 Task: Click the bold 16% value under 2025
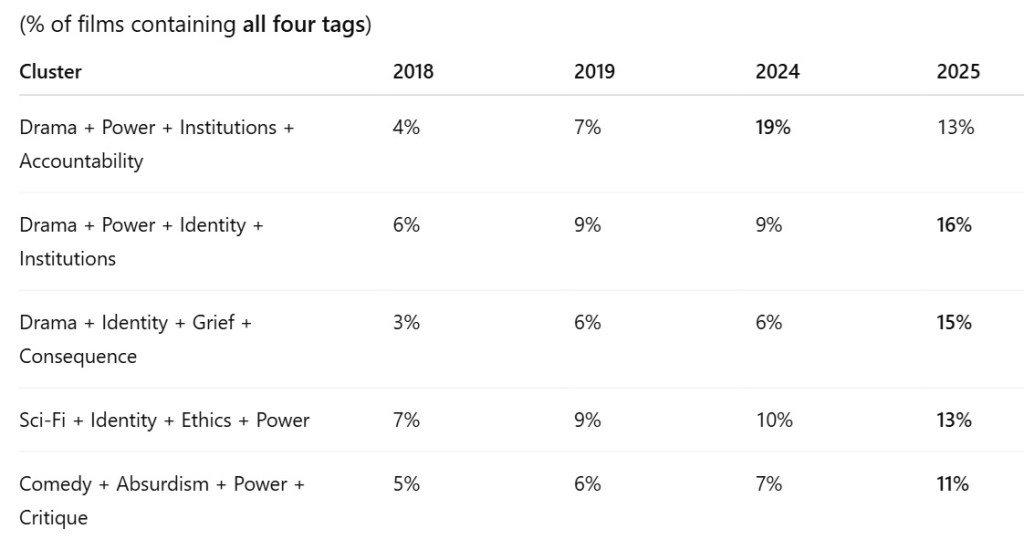point(954,225)
